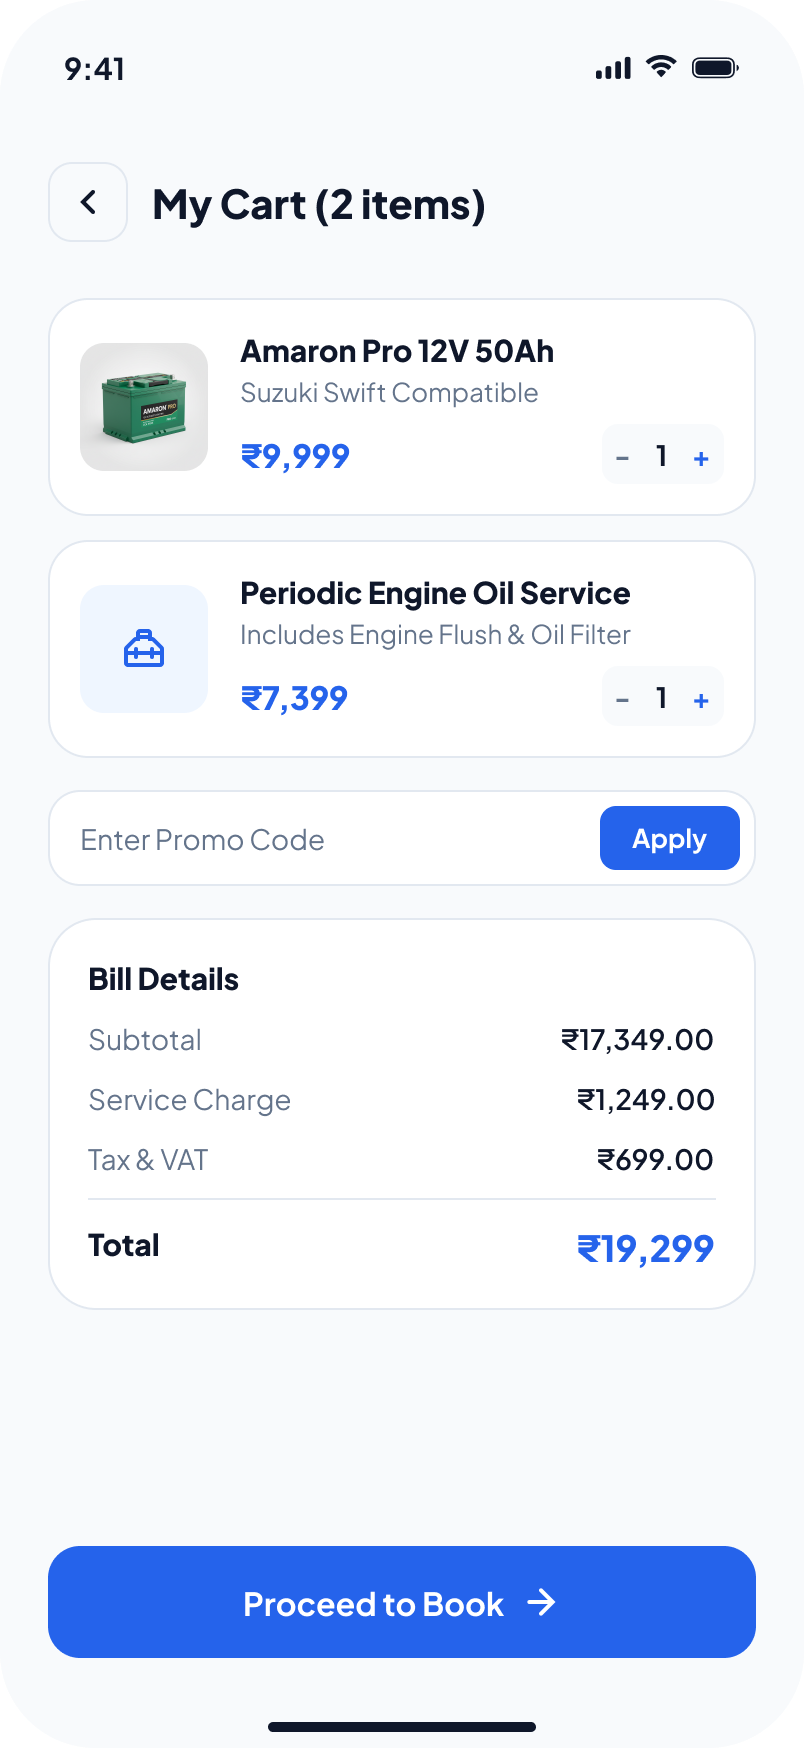Proceed to Book the order
The height and width of the screenshot is (1748, 804).
point(402,1602)
